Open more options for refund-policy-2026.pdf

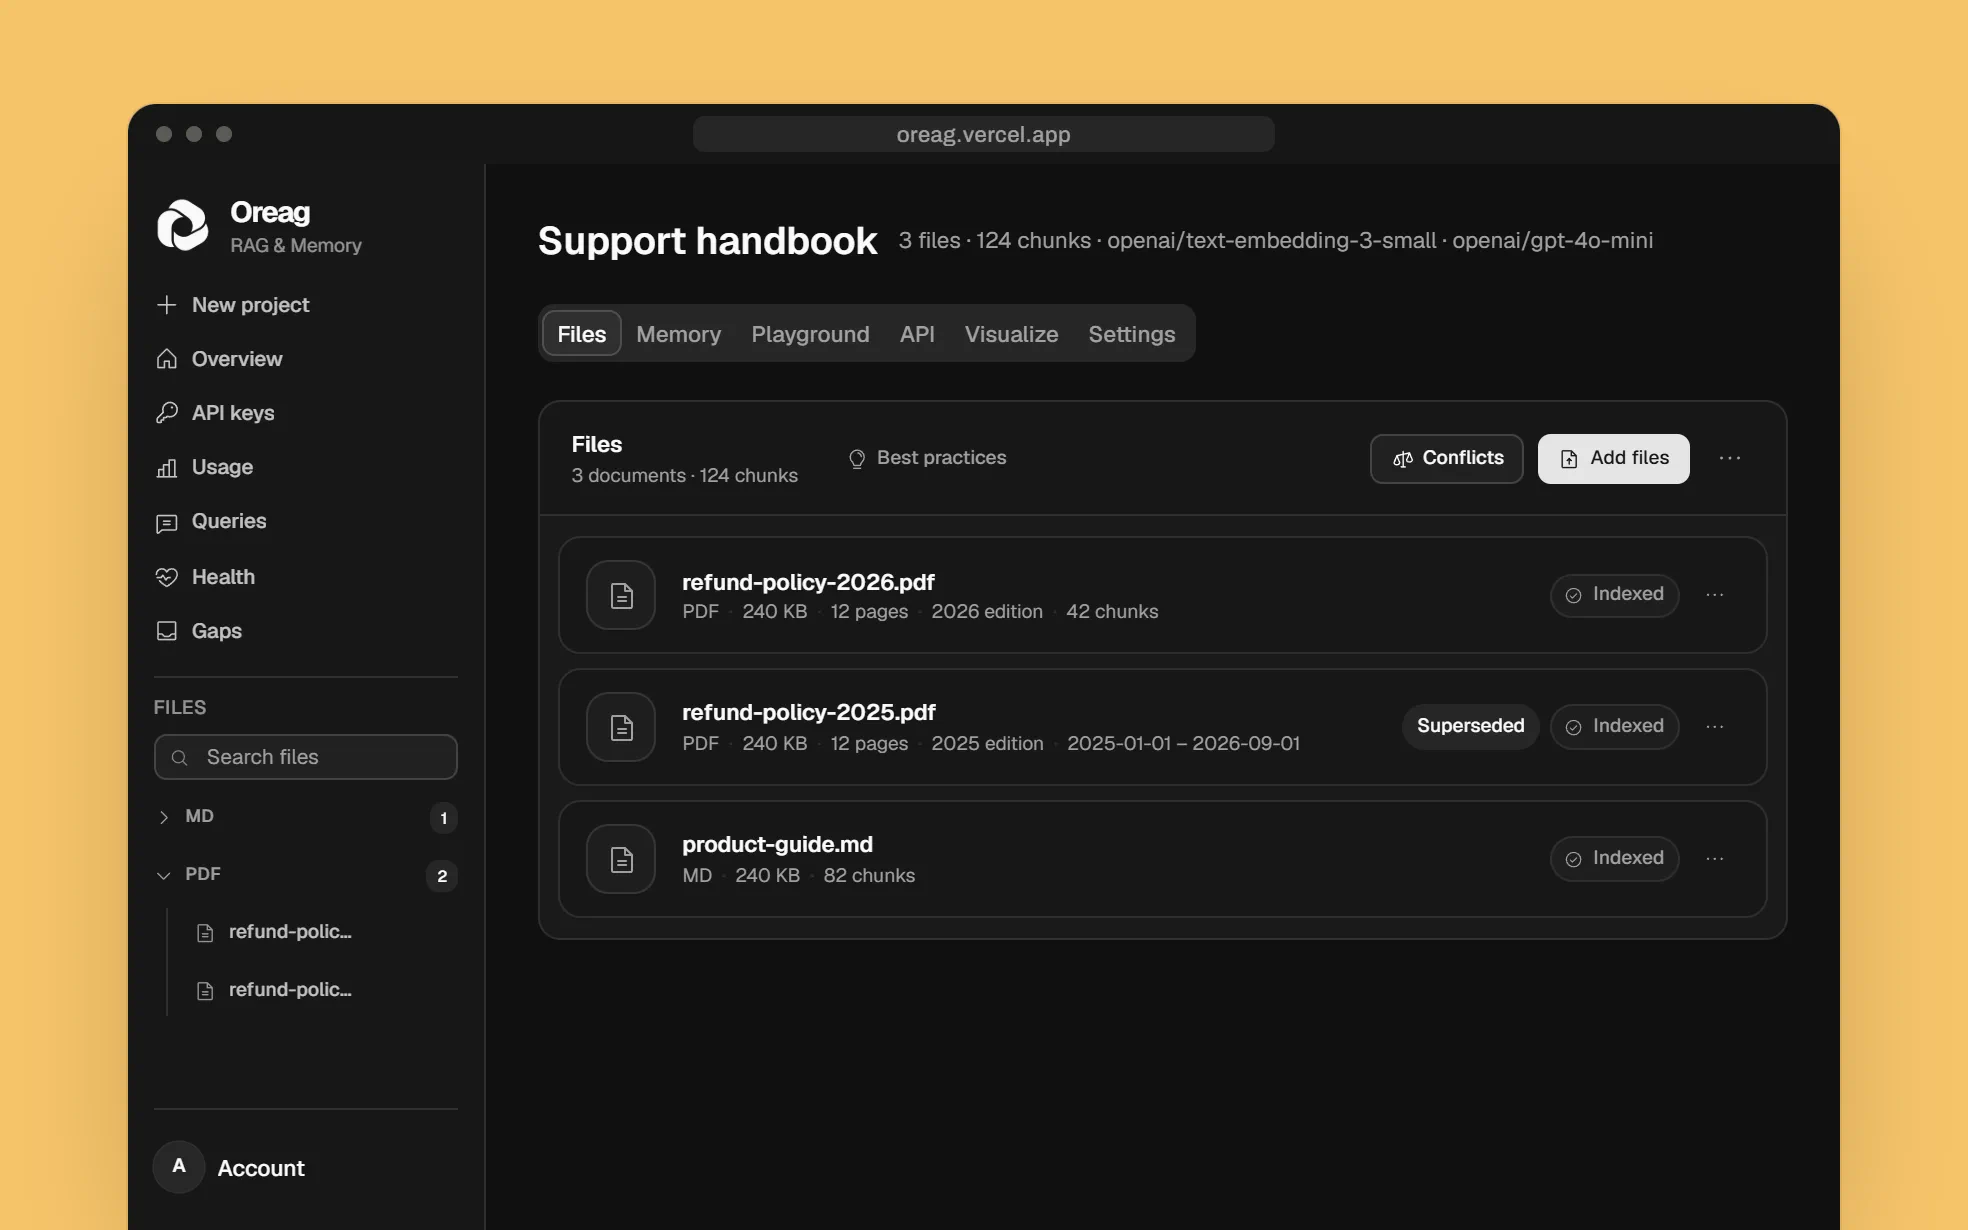[x=1715, y=595]
